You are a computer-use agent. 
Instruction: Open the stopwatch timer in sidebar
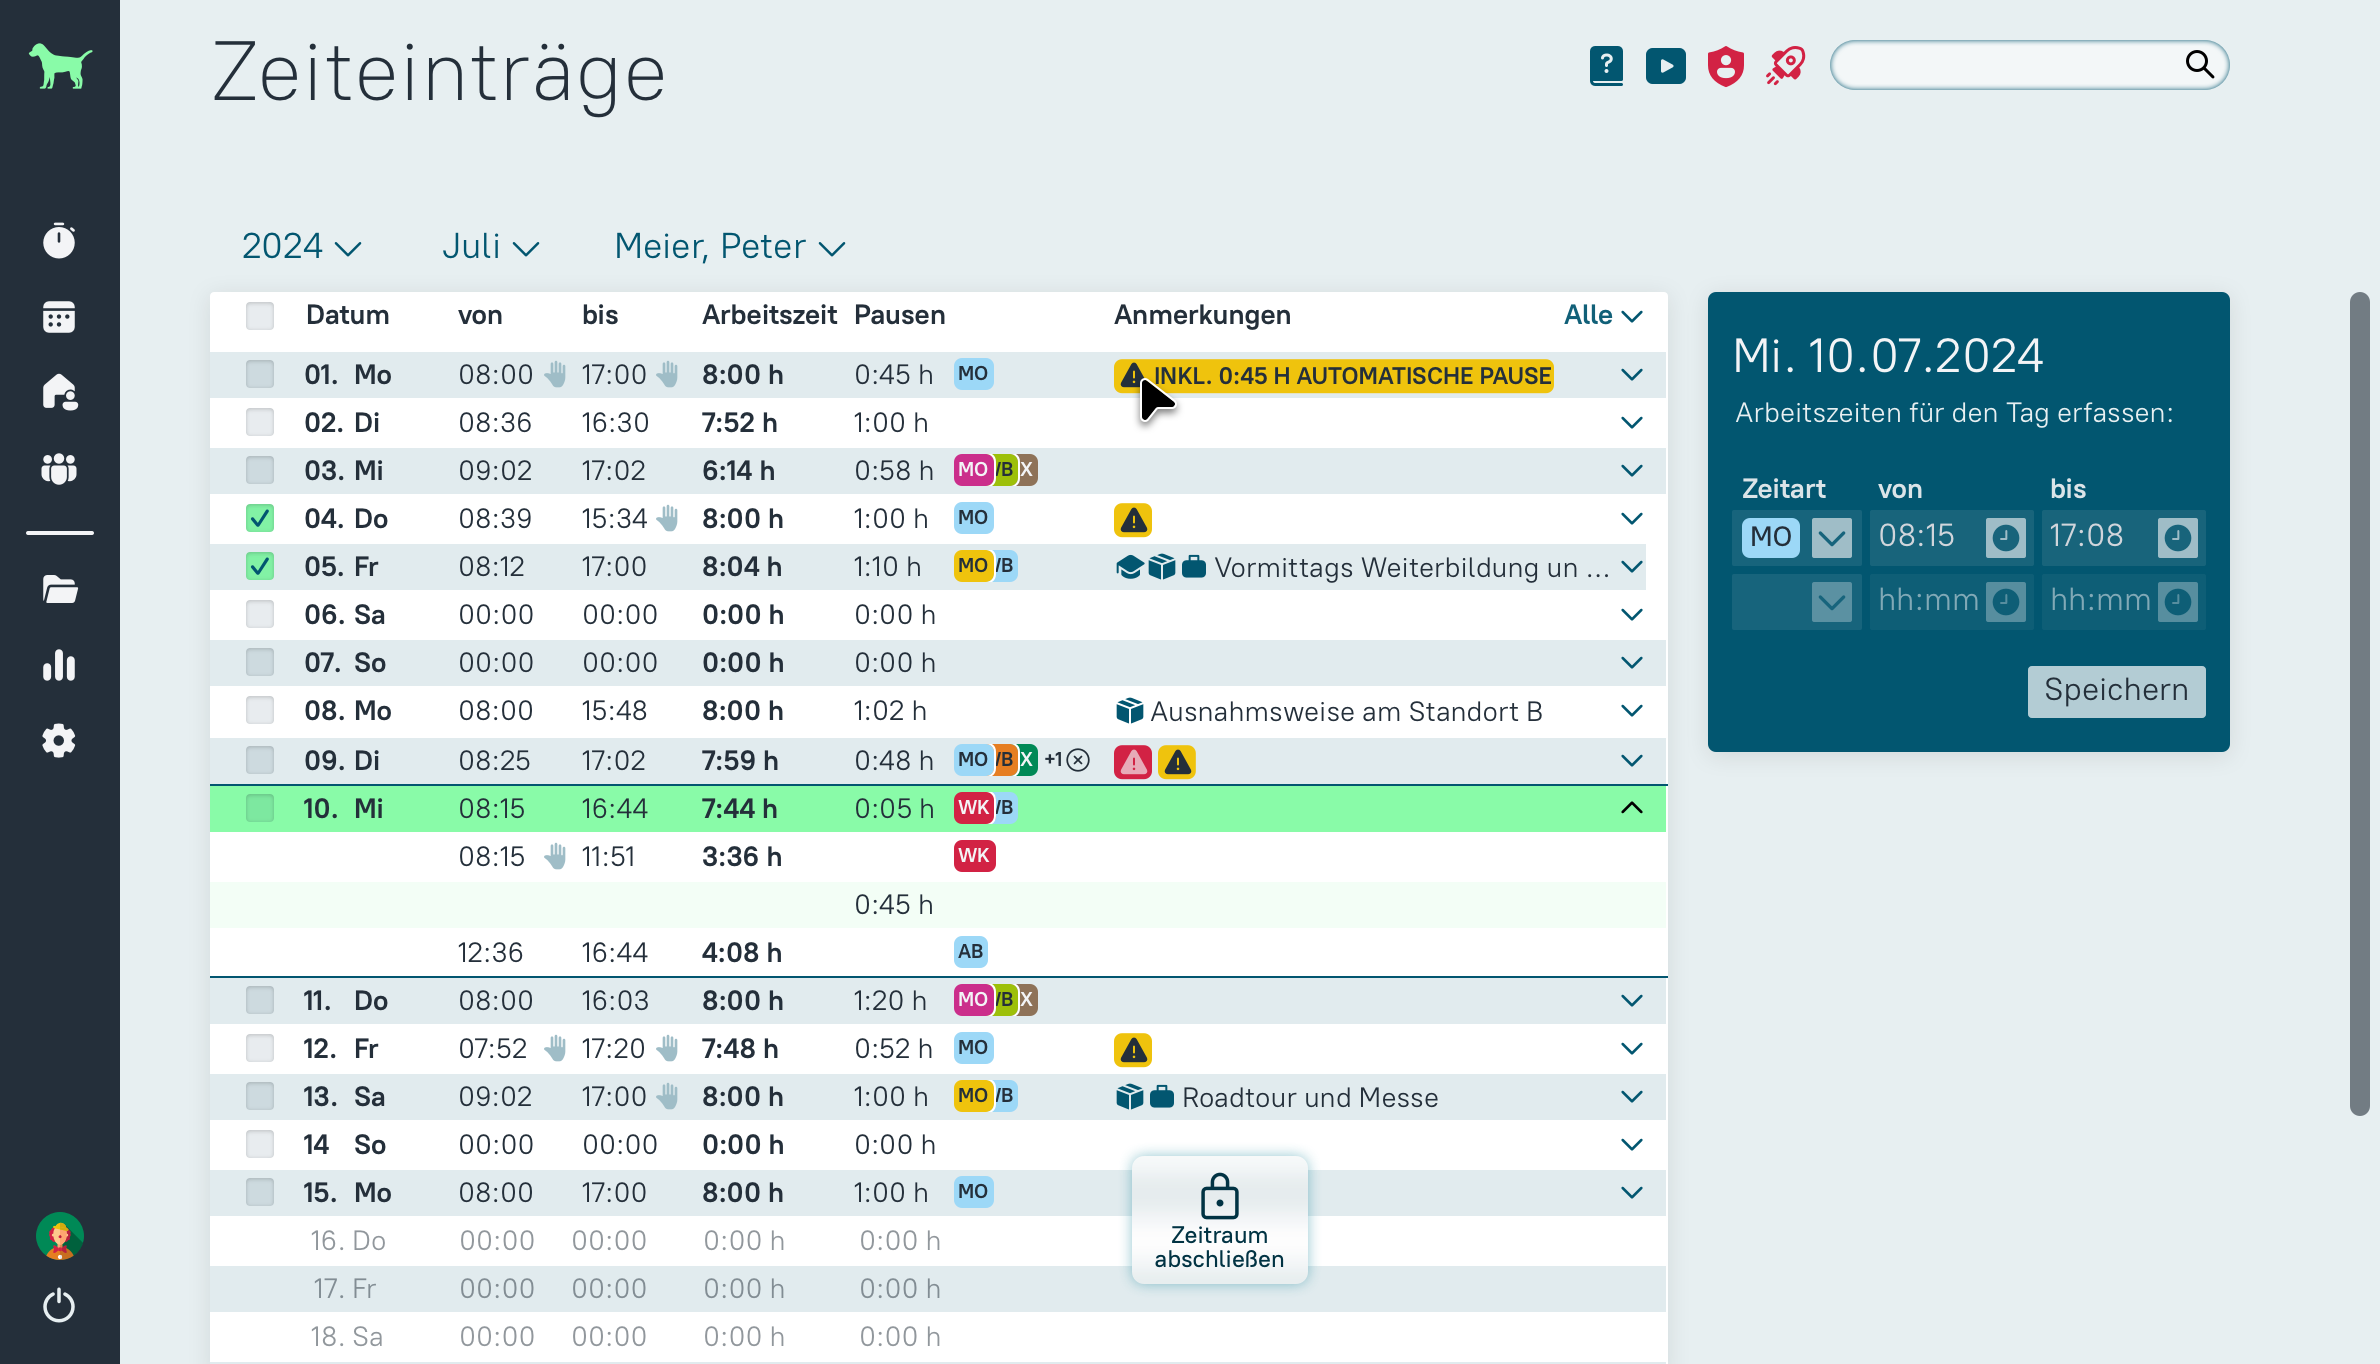point(59,241)
